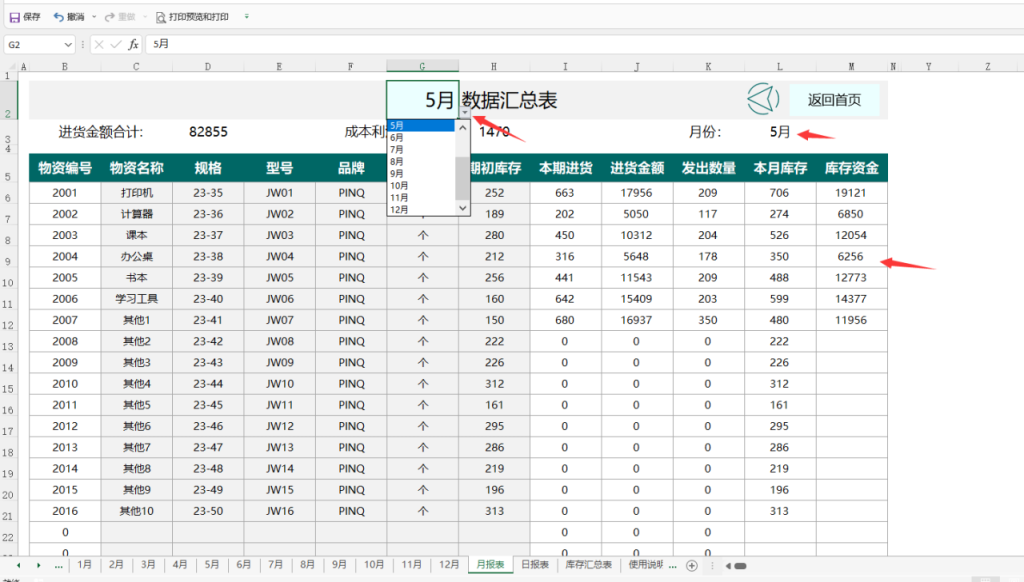Click 规格 cell 23-50
This screenshot has height=582, width=1024.
click(x=208, y=511)
